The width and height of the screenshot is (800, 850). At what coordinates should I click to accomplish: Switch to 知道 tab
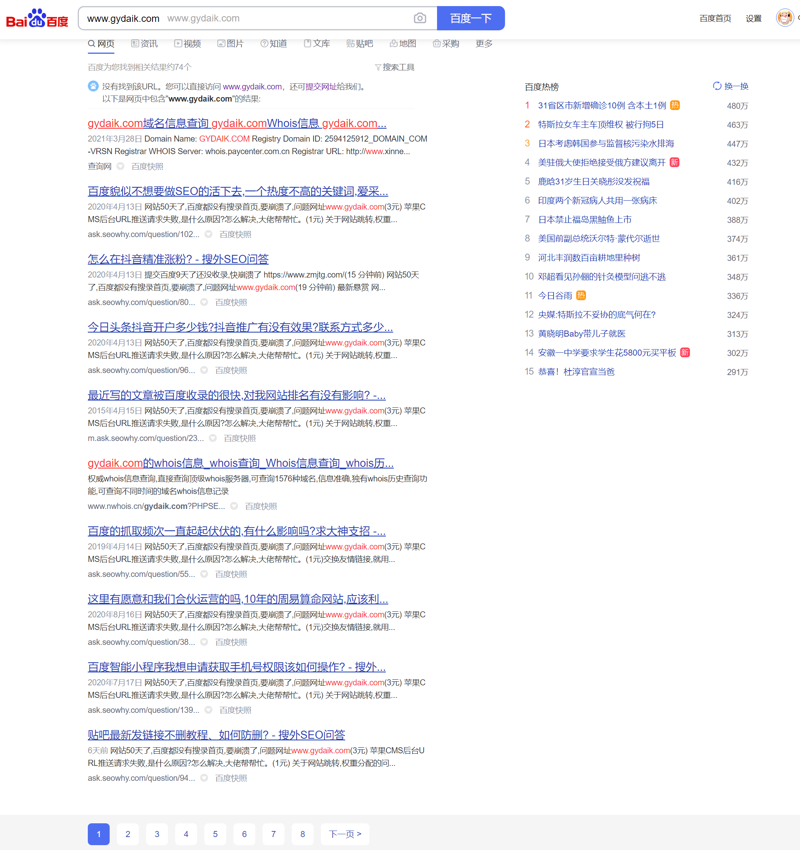(274, 44)
